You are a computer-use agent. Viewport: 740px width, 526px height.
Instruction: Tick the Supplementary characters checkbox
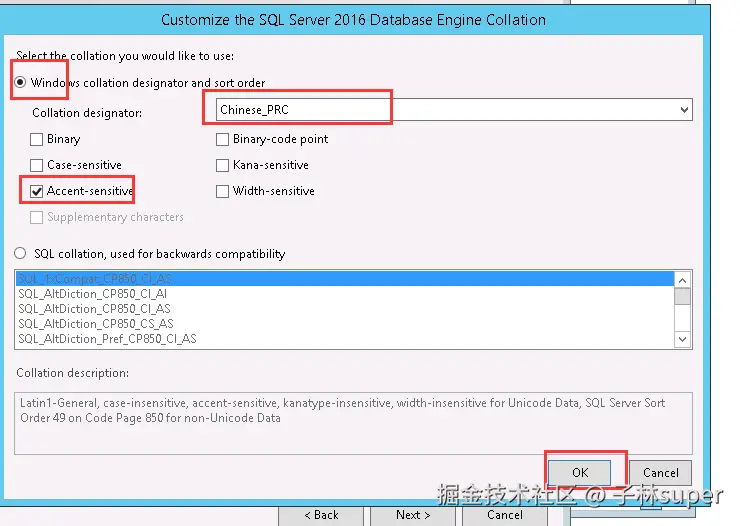pyautogui.click(x=36, y=217)
